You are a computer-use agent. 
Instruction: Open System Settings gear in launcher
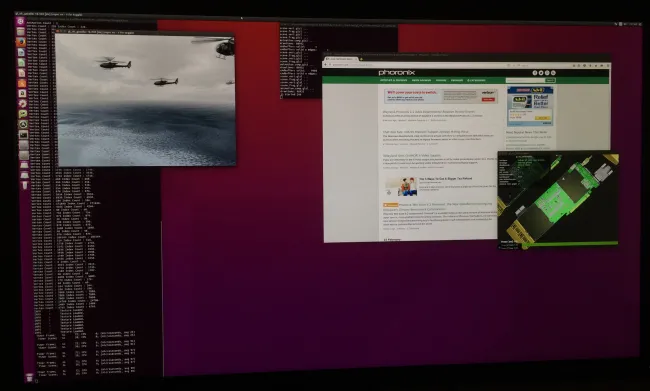22,103
